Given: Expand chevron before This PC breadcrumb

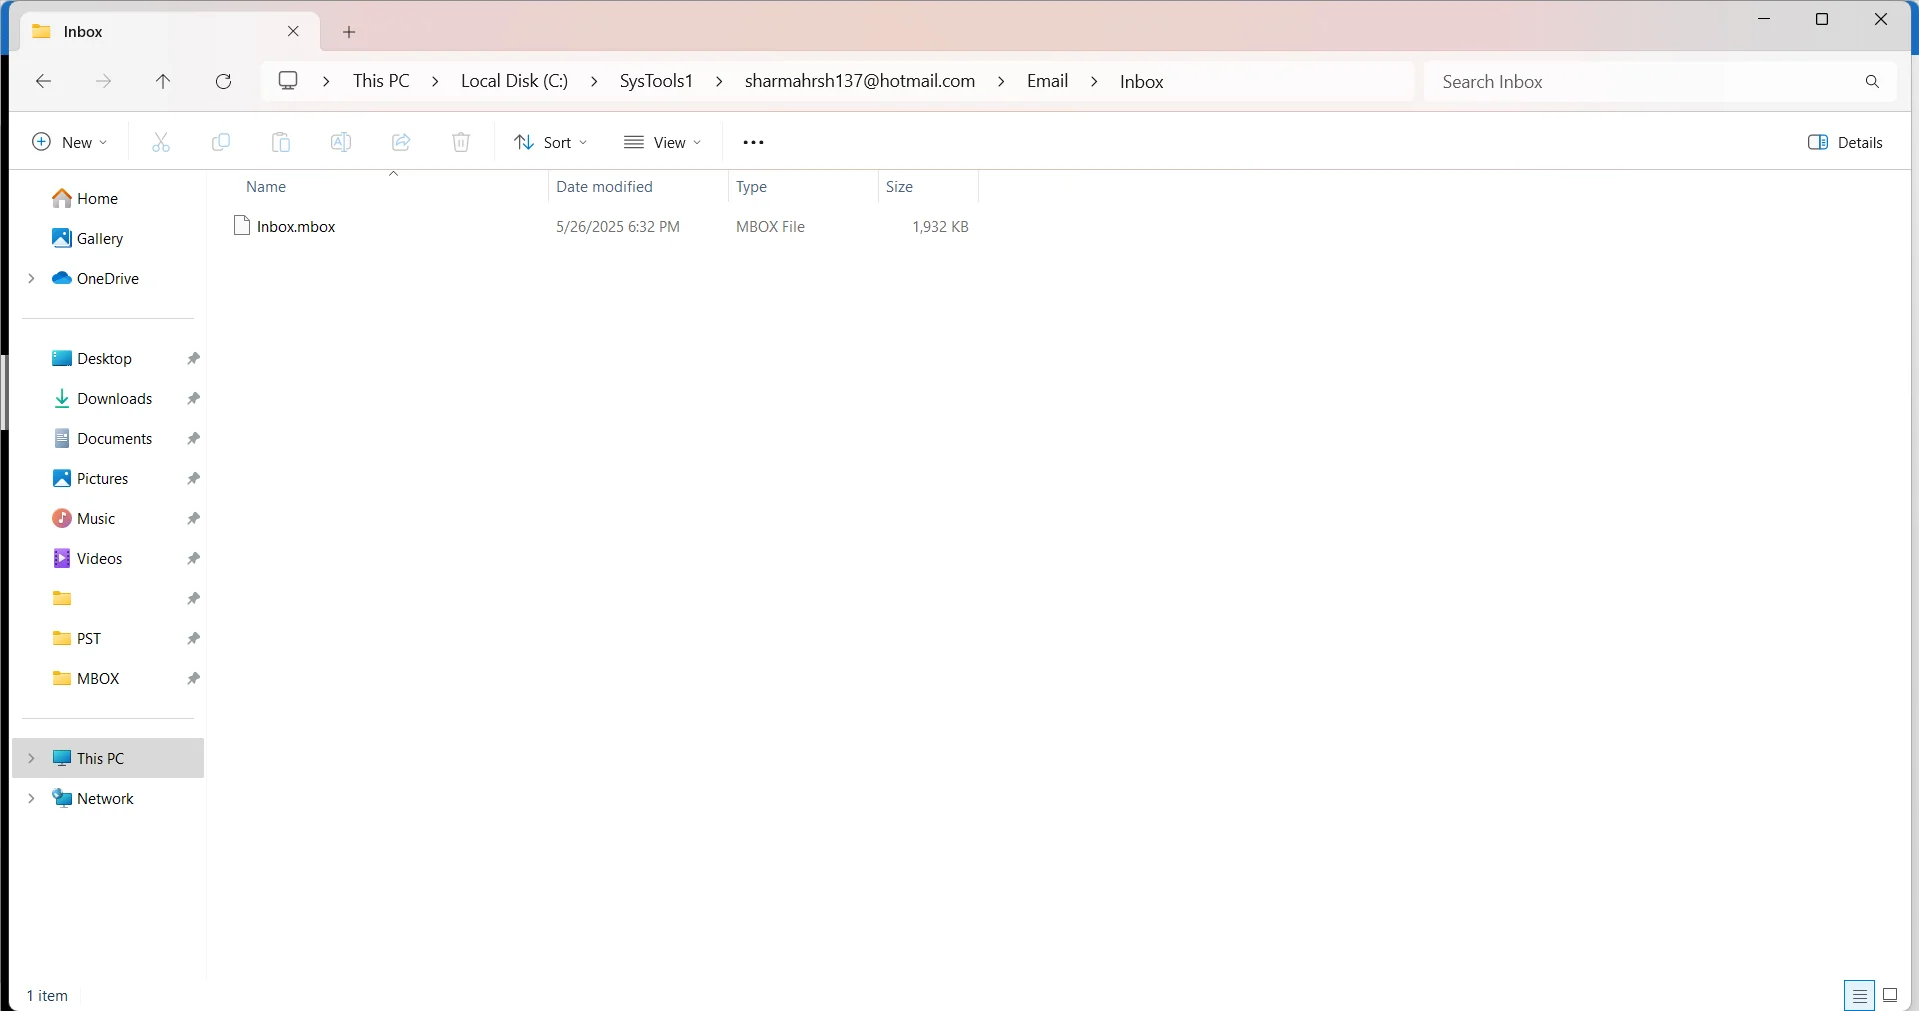Looking at the screenshot, I should coord(326,81).
